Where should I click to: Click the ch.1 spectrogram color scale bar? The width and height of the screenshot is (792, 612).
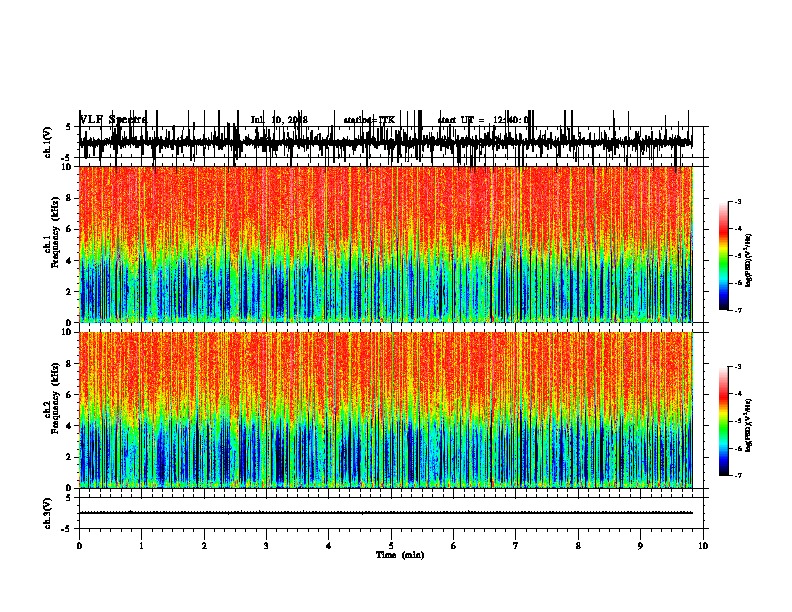[x=724, y=256]
